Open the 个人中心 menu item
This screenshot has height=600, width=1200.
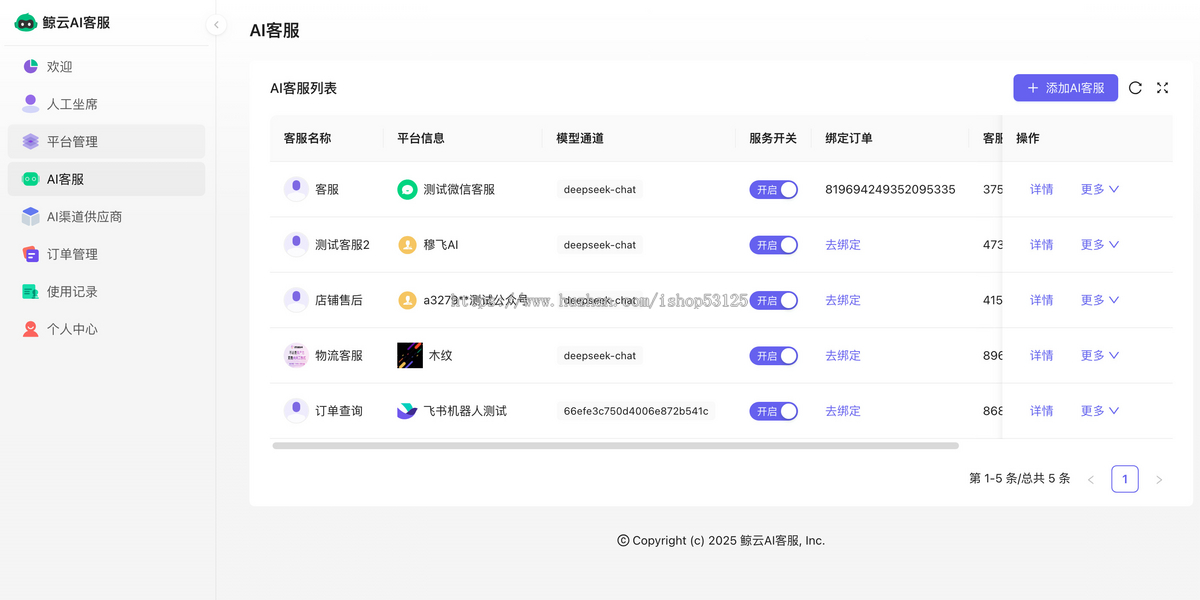[106, 329]
